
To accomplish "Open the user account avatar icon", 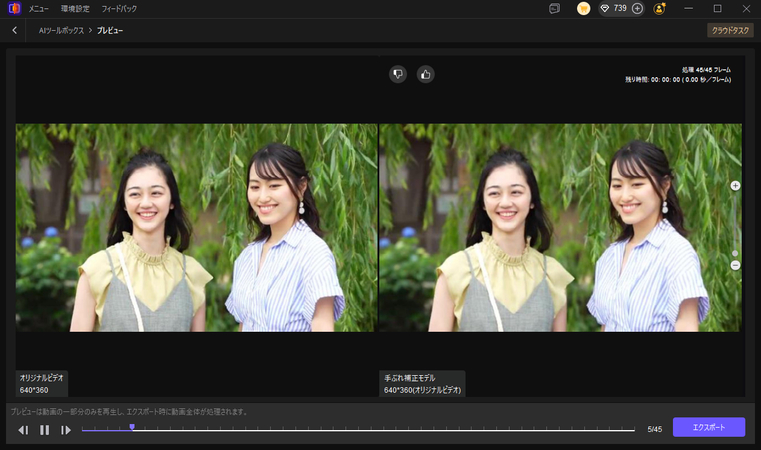I will [659, 8].
